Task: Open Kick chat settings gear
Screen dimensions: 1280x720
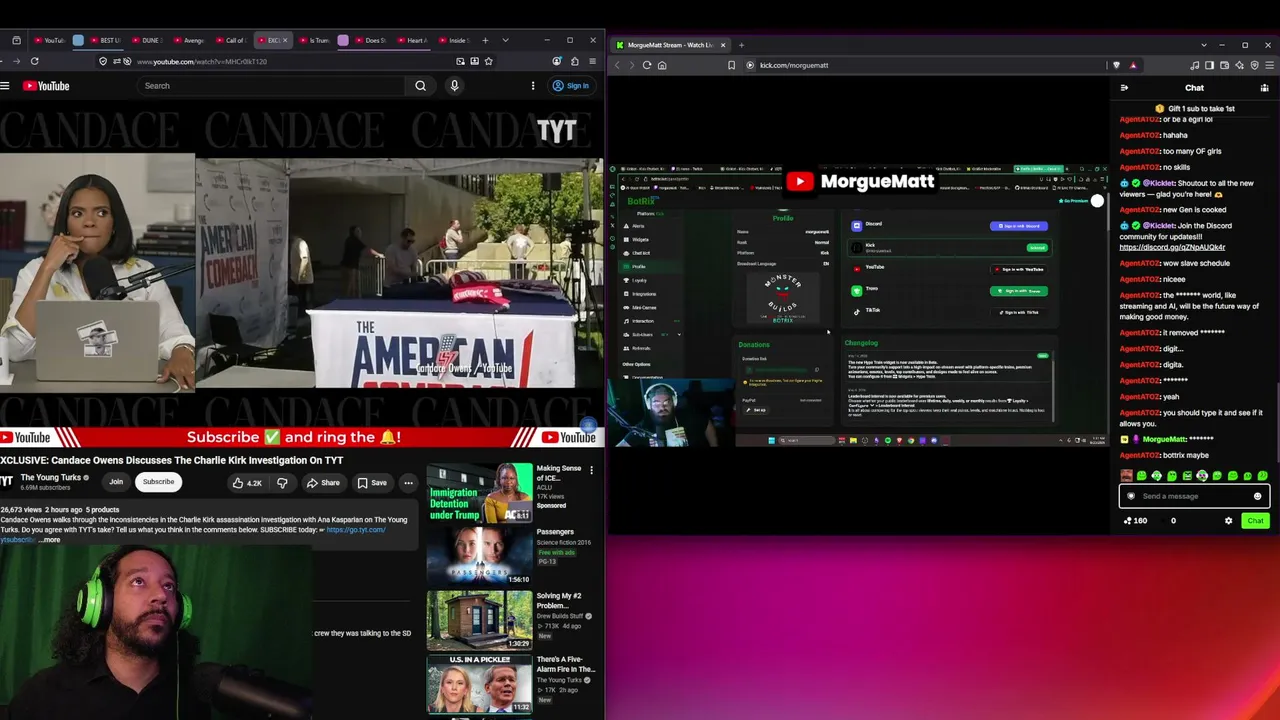Action: pyautogui.click(x=1229, y=521)
